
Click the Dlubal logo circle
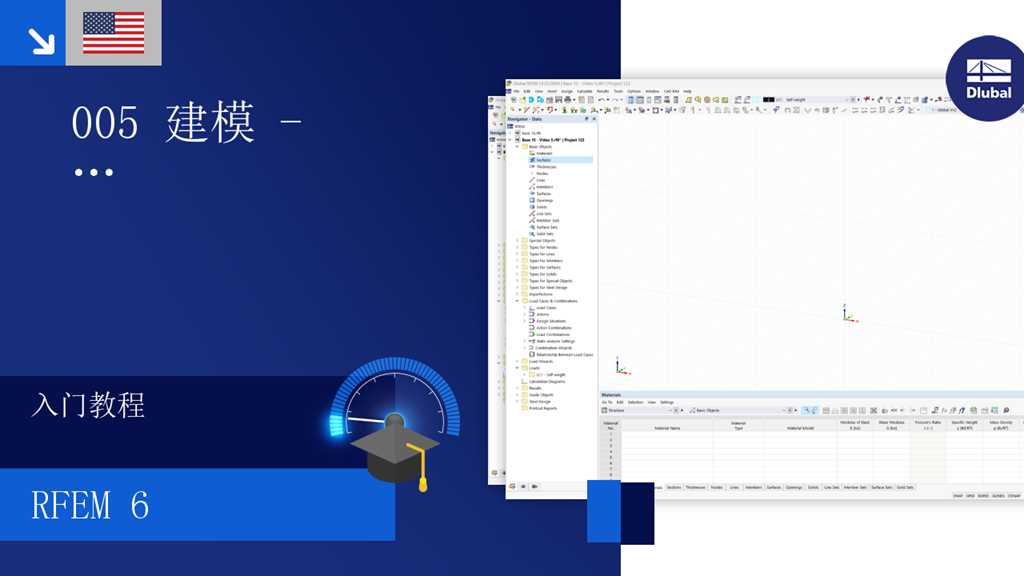pyautogui.click(x=987, y=78)
